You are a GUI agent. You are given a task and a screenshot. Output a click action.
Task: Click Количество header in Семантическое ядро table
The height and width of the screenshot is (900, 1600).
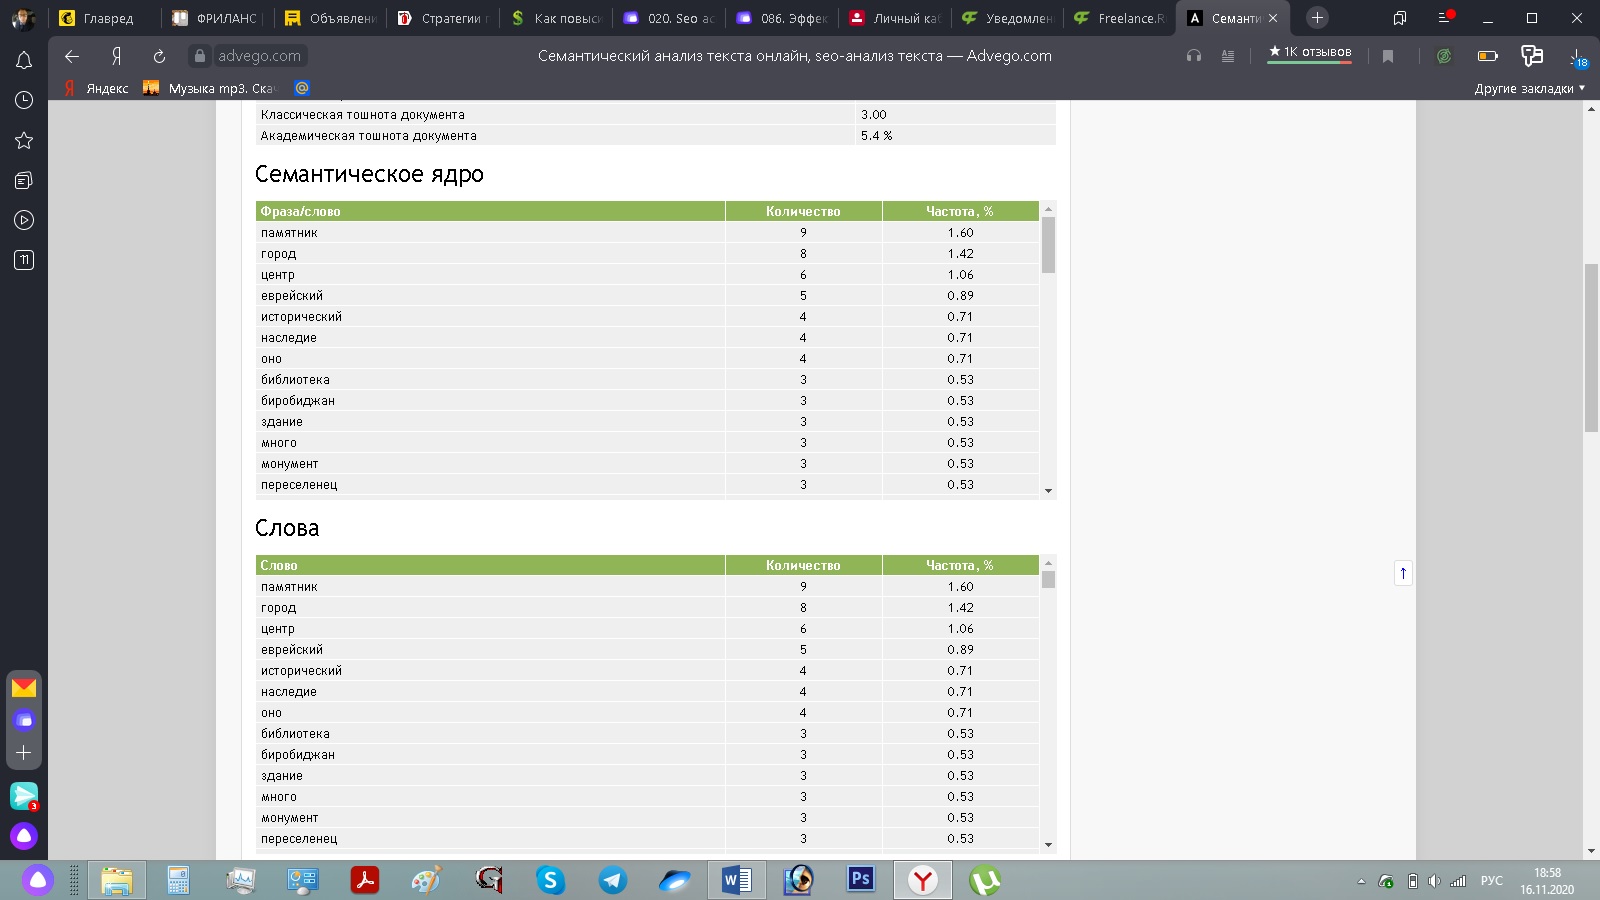pyautogui.click(x=803, y=211)
